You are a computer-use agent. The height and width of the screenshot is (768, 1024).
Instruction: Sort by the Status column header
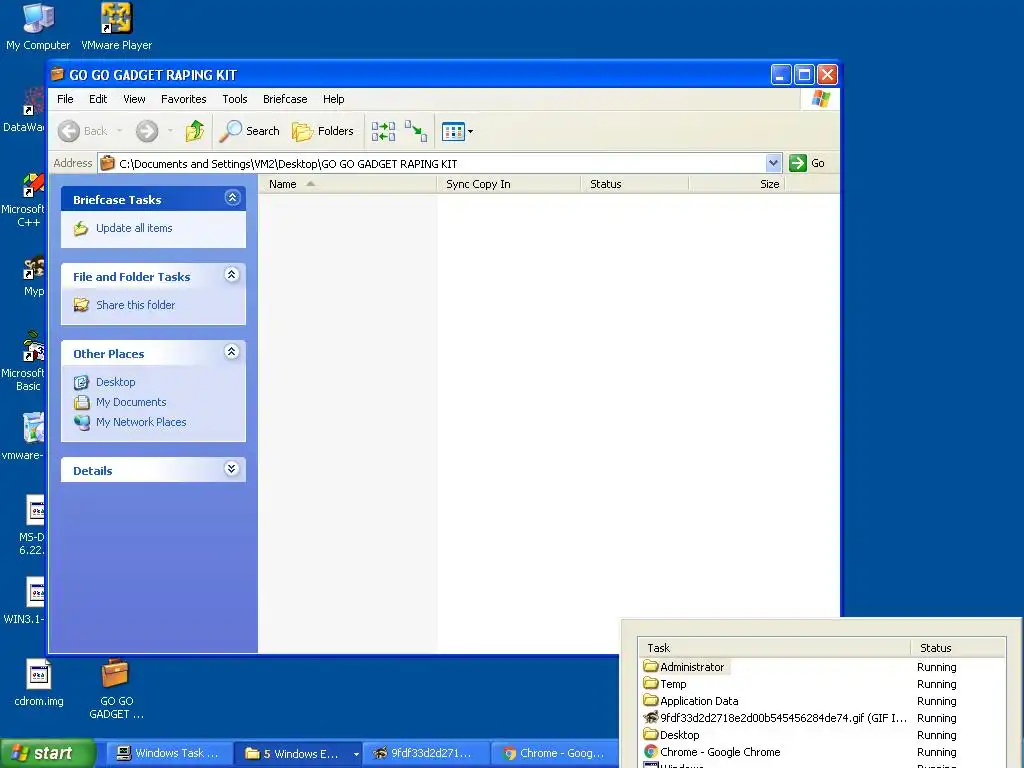click(634, 184)
